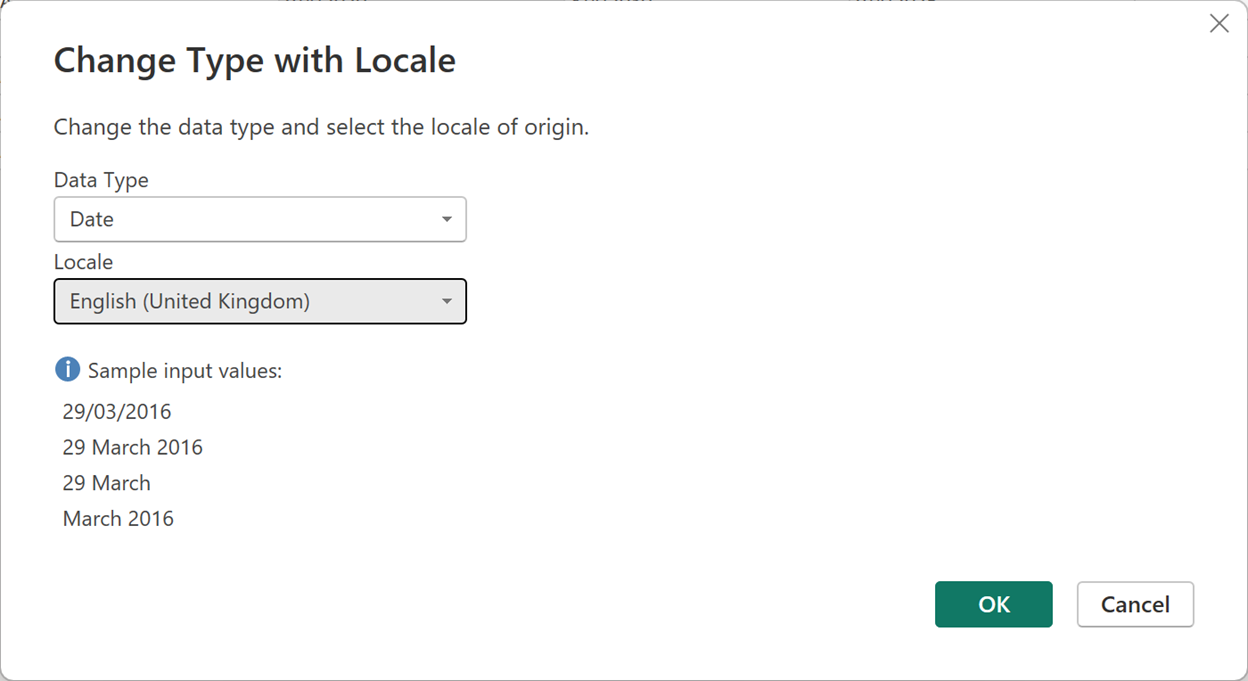The width and height of the screenshot is (1248, 681).
Task: Expand the Data Type dropdown arrow
Action: coord(446,219)
